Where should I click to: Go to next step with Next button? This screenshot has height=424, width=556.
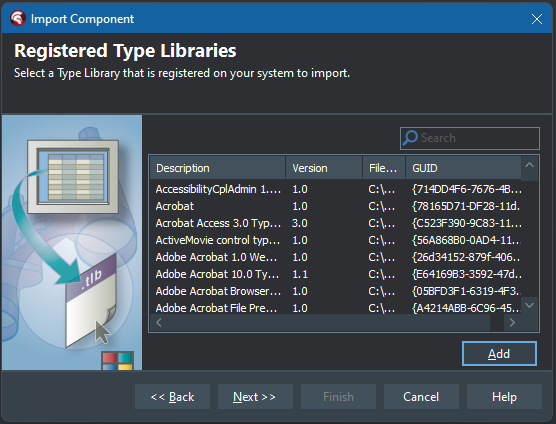[x=255, y=397]
